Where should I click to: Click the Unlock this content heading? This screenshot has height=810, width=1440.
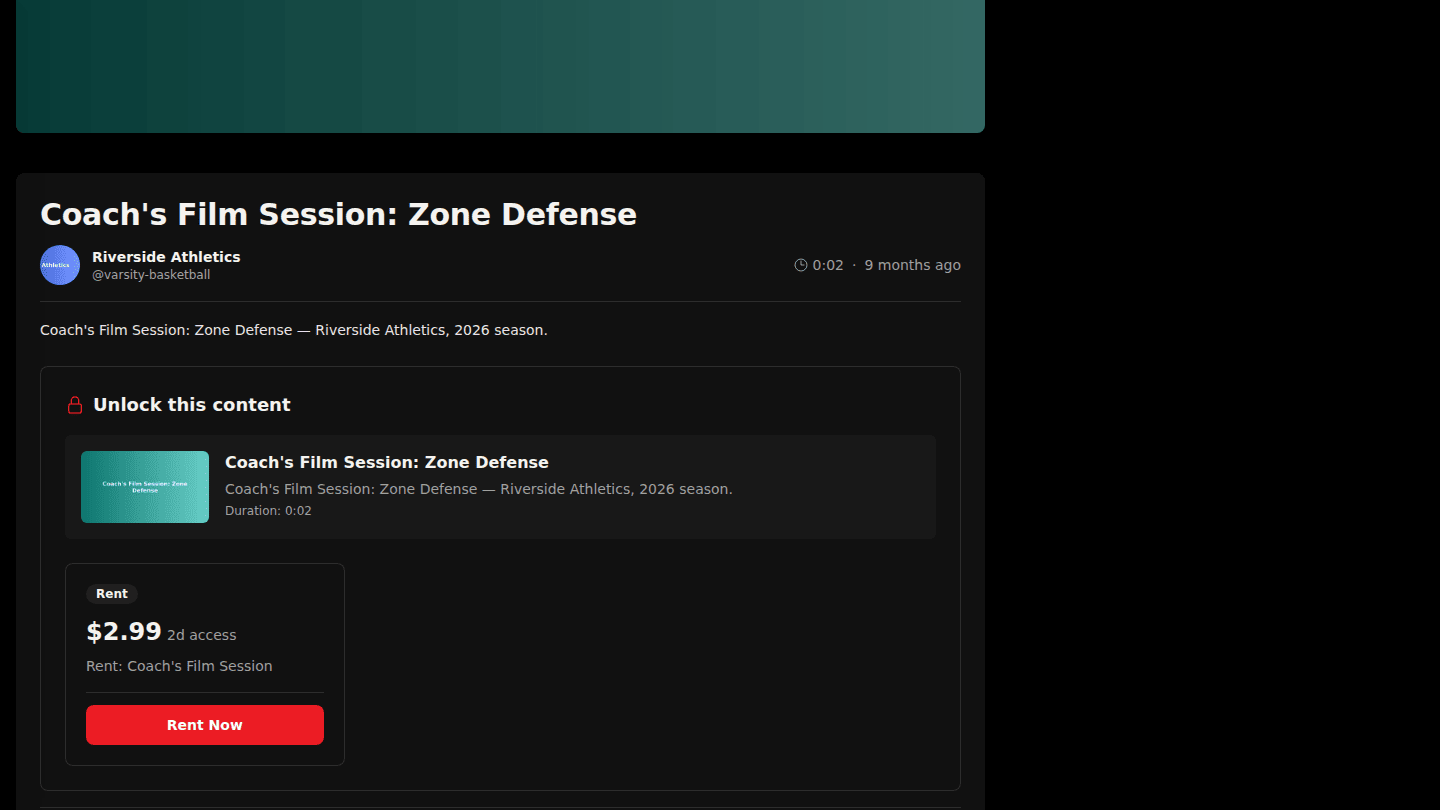[x=192, y=405]
